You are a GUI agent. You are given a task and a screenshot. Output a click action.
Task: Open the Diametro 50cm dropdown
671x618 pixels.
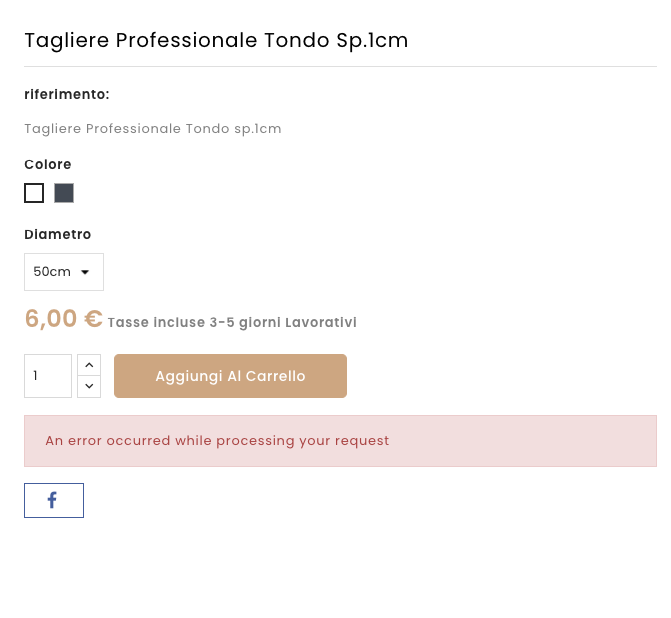(x=63, y=272)
